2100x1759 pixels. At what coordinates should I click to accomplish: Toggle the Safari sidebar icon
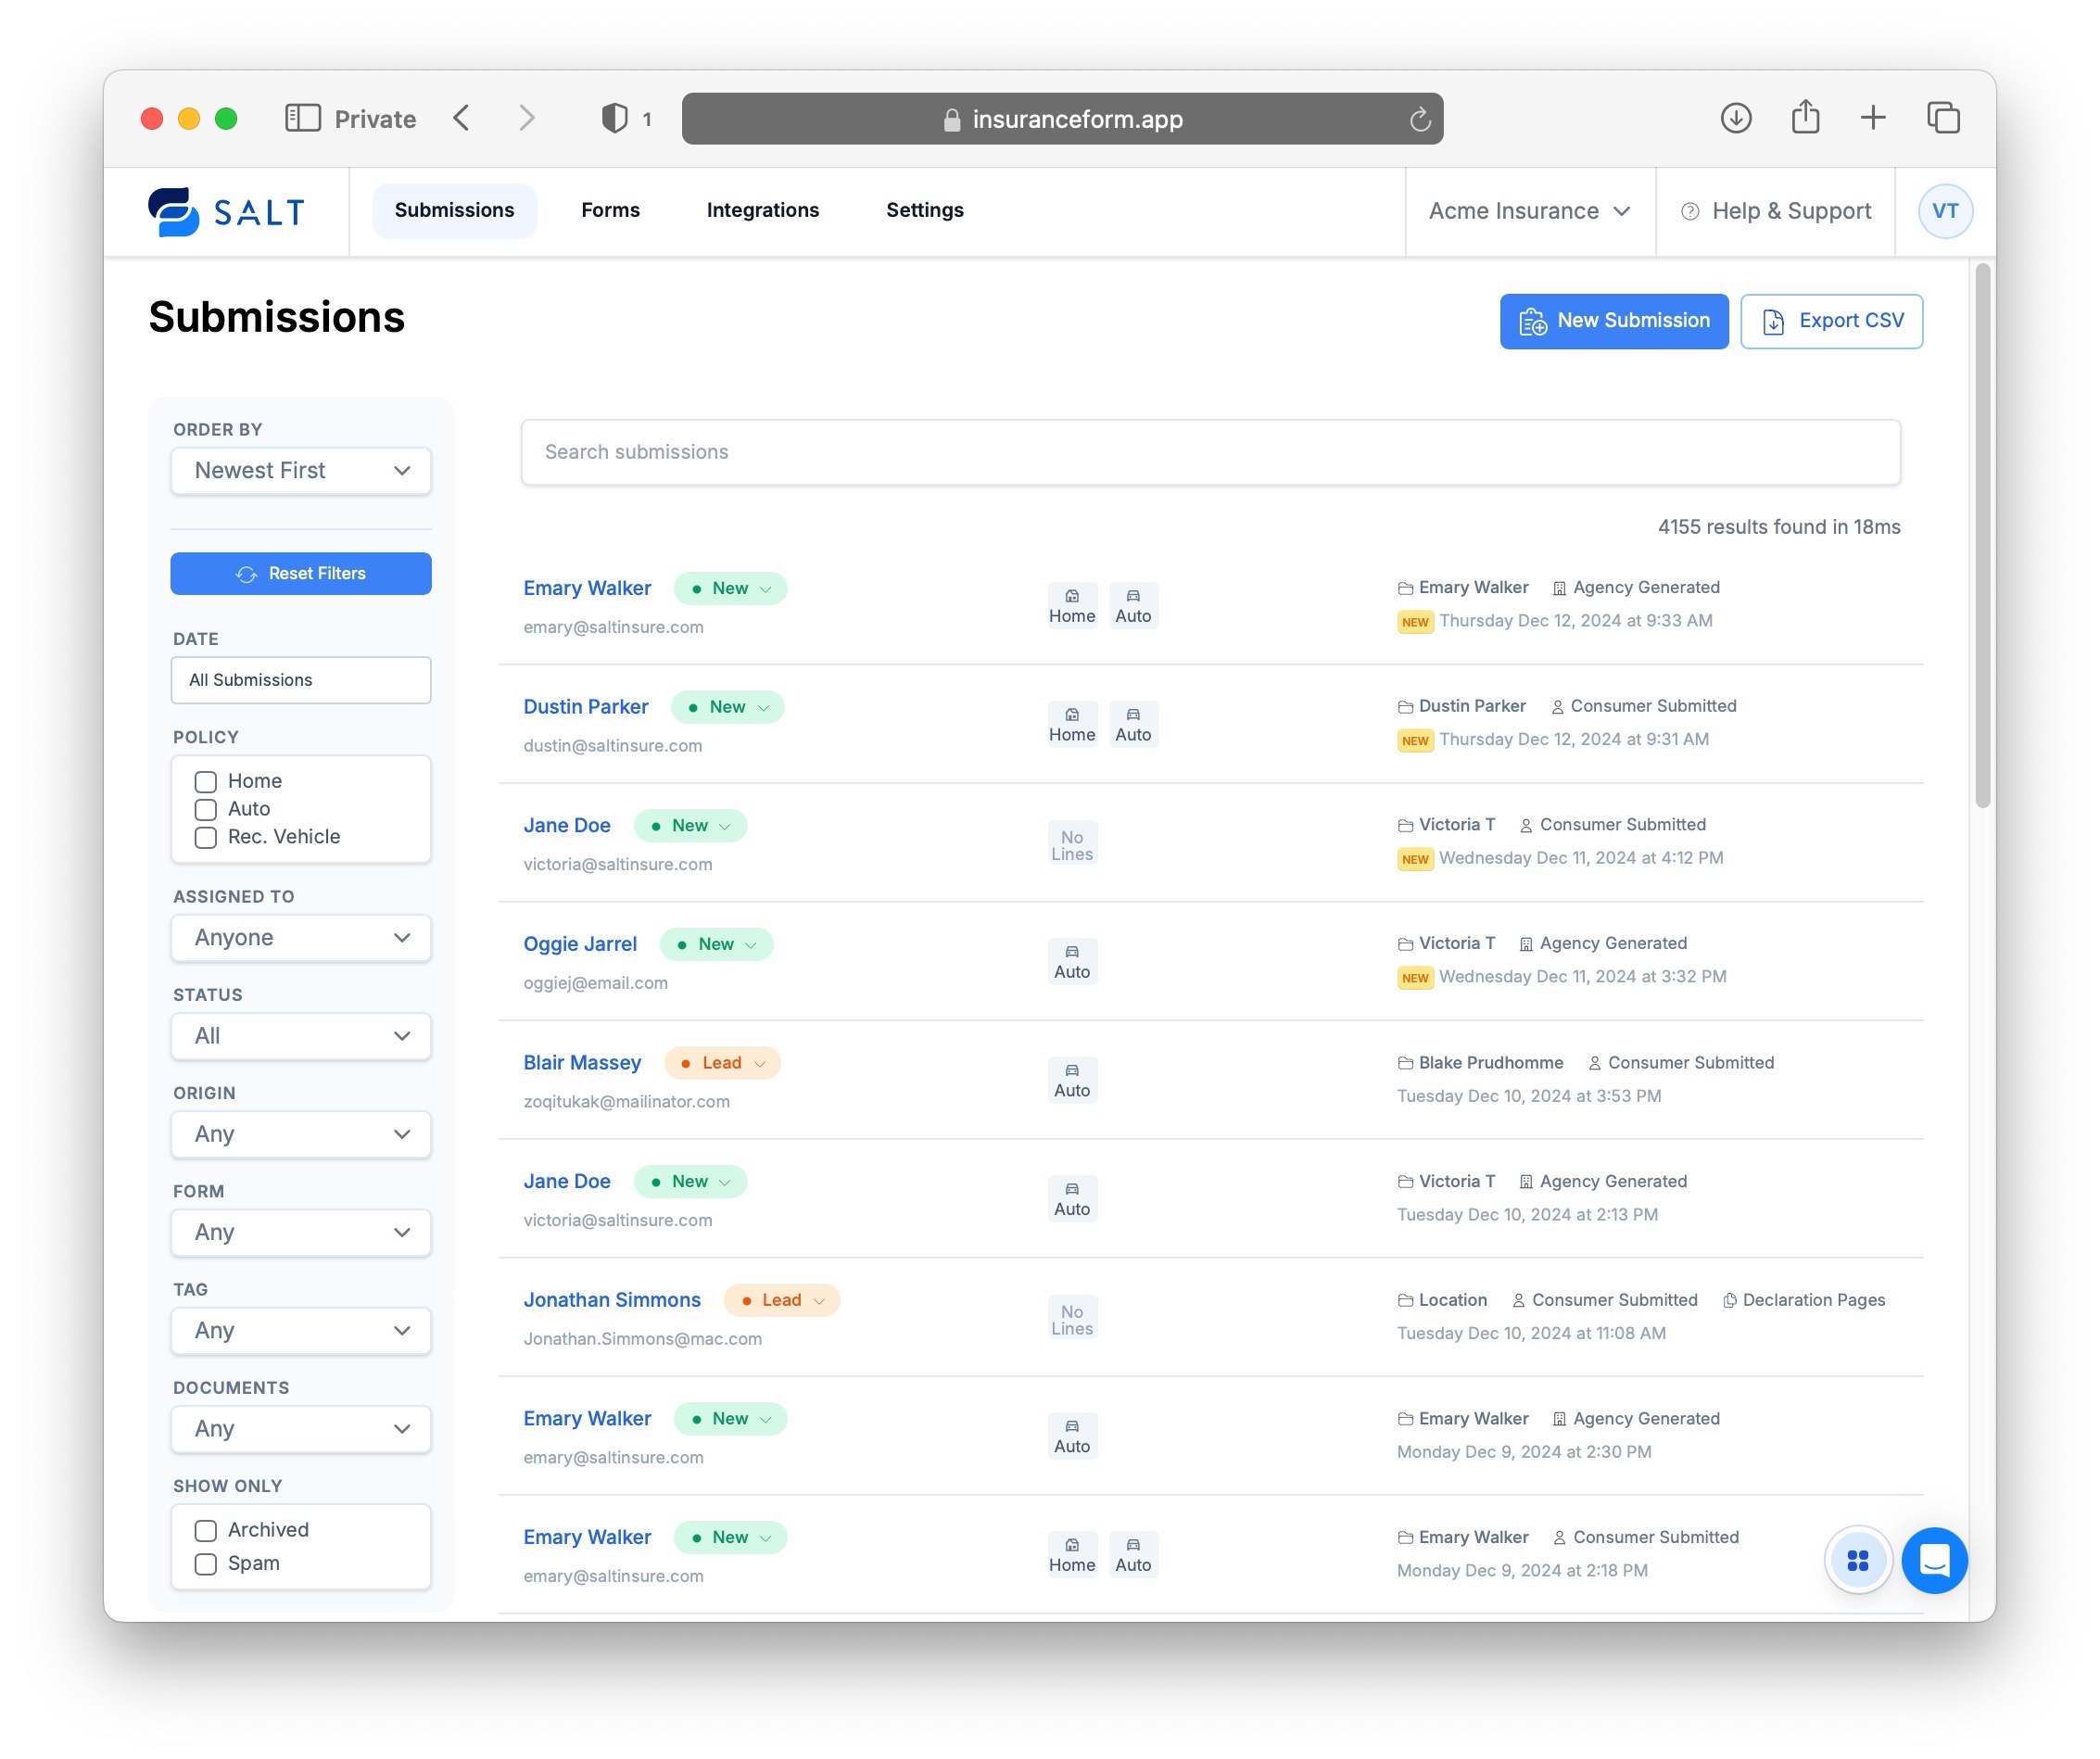(x=302, y=118)
